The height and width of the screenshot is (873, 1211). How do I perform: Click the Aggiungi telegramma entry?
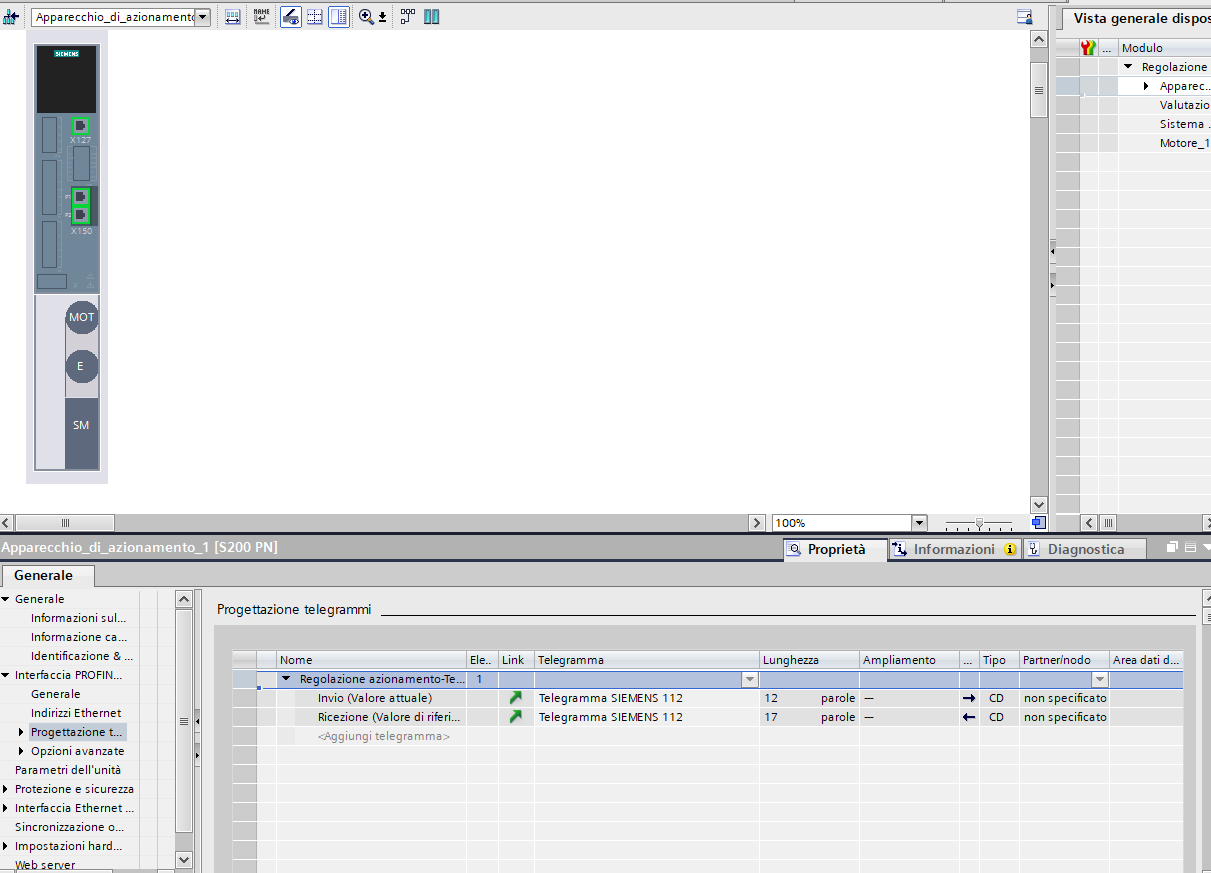(383, 736)
